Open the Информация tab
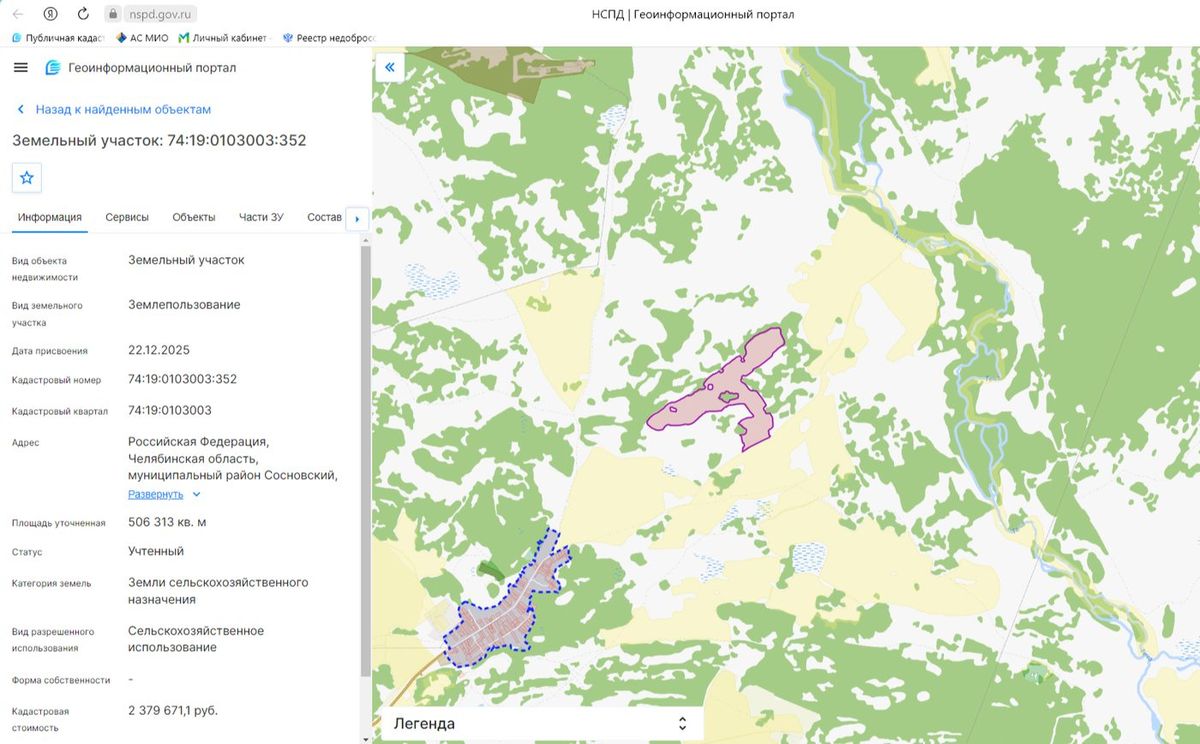Image resolution: width=1200 pixels, height=744 pixels. click(x=49, y=217)
